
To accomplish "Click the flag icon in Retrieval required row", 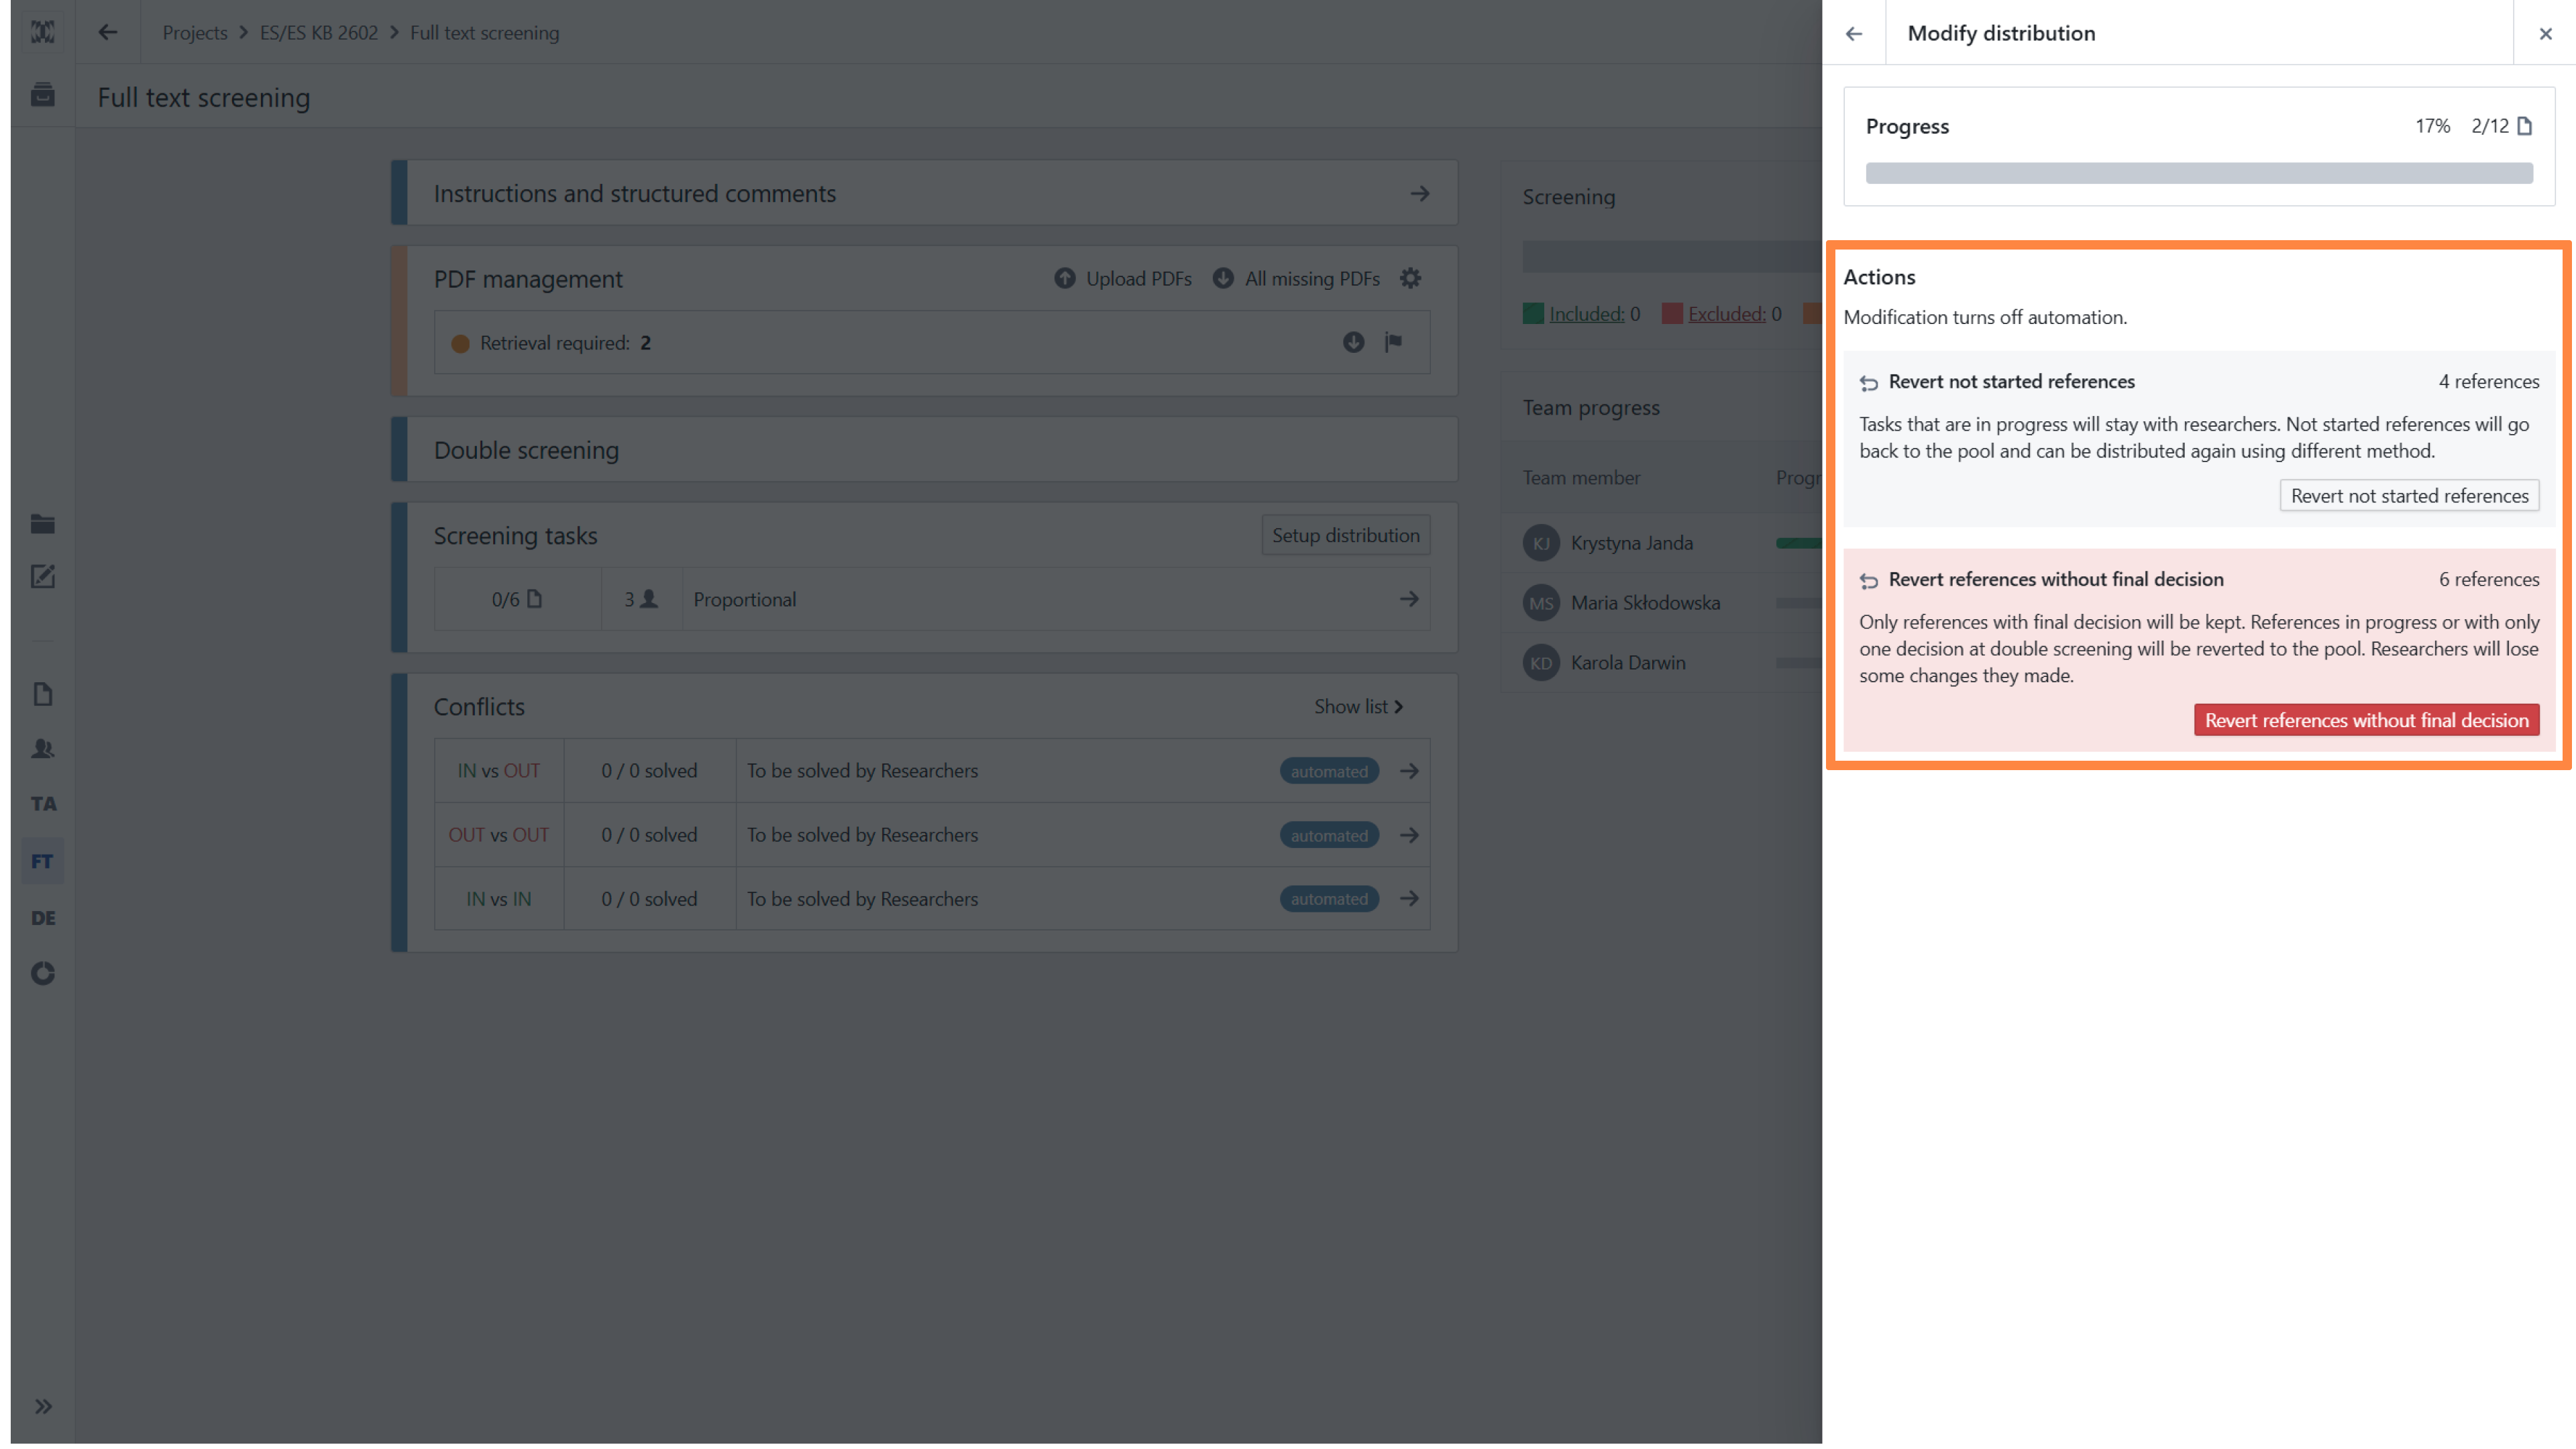I will 1393,342.
